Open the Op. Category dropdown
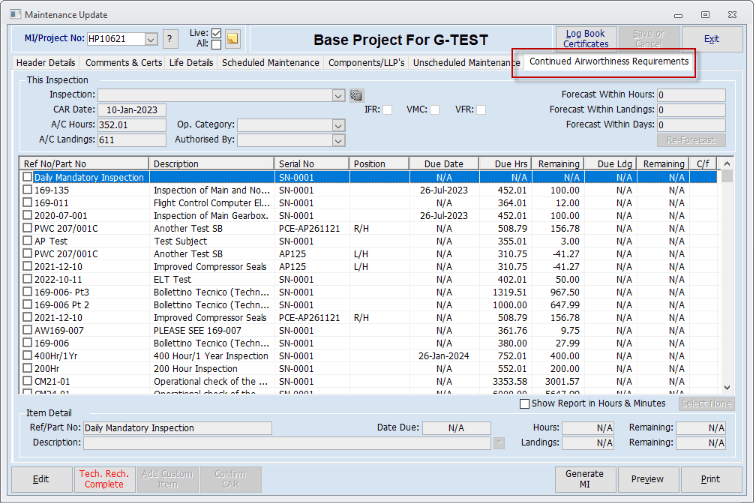 pyautogui.click(x=339, y=126)
